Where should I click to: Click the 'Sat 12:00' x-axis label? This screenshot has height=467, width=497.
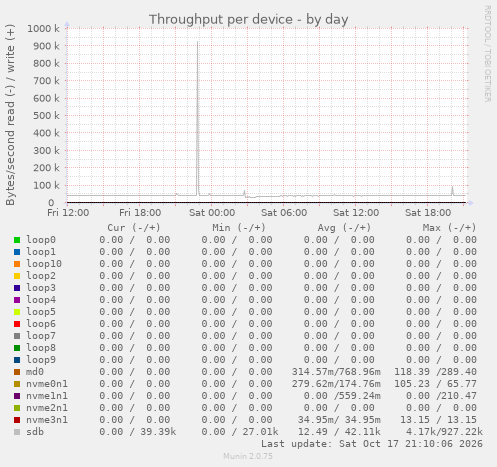pos(356,213)
